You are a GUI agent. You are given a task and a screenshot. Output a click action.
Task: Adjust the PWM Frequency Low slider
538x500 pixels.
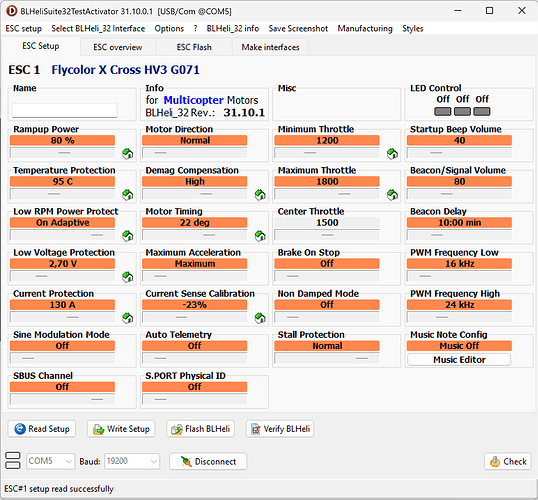click(x=459, y=276)
